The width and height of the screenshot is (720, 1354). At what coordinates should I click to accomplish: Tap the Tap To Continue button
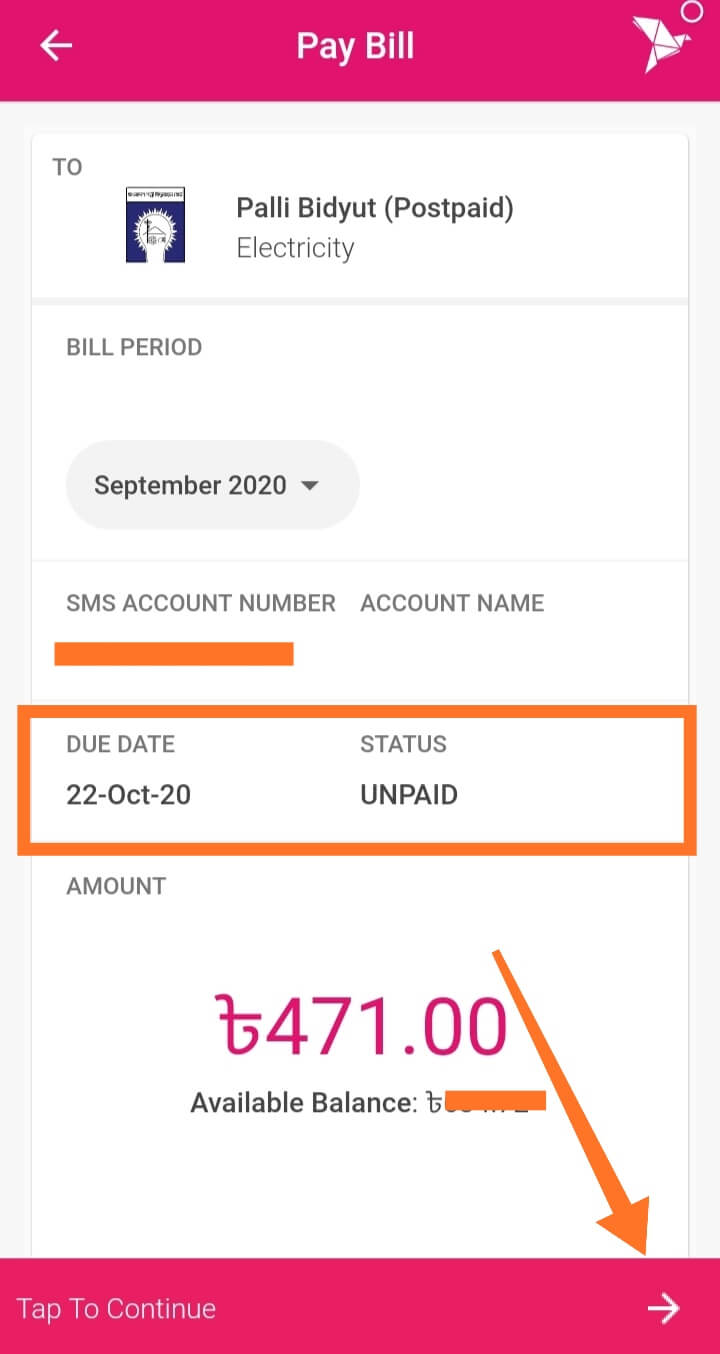tap(360, 1306)
